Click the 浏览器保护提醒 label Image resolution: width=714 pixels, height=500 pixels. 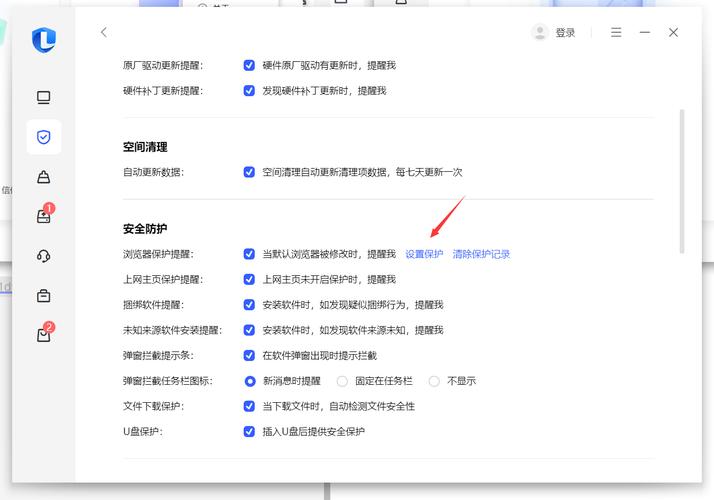click(x=158, y=254)
